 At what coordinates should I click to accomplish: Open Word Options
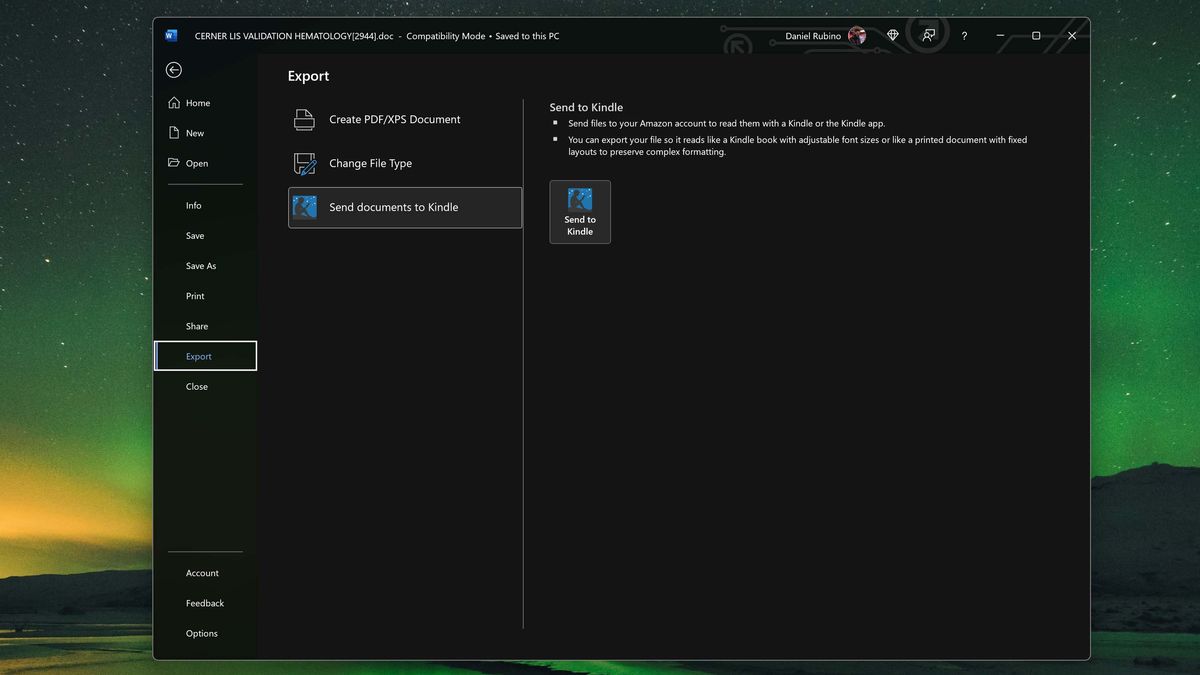point(201,633)
